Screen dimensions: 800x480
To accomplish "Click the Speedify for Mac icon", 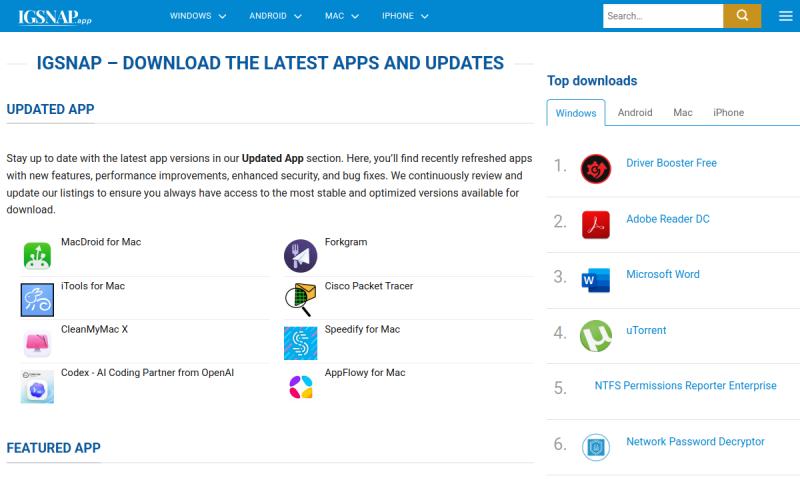I will (x=300, y=343).
